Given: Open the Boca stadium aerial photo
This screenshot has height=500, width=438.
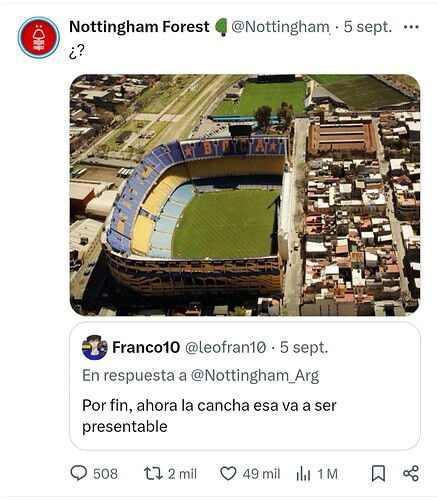Looking at the screenshot, I should [x=245, y=195].
